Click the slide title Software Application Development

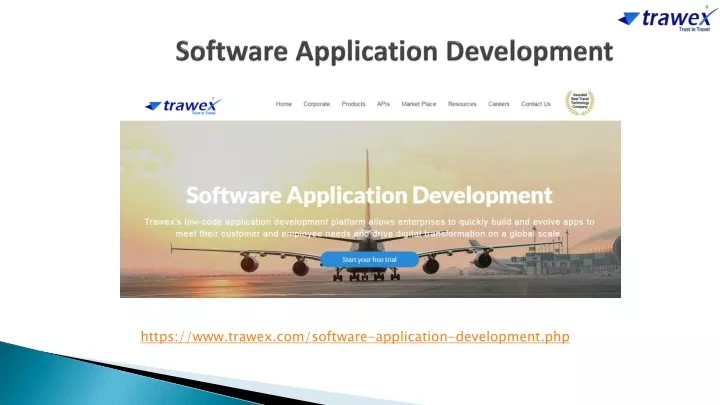pos(394,51)
